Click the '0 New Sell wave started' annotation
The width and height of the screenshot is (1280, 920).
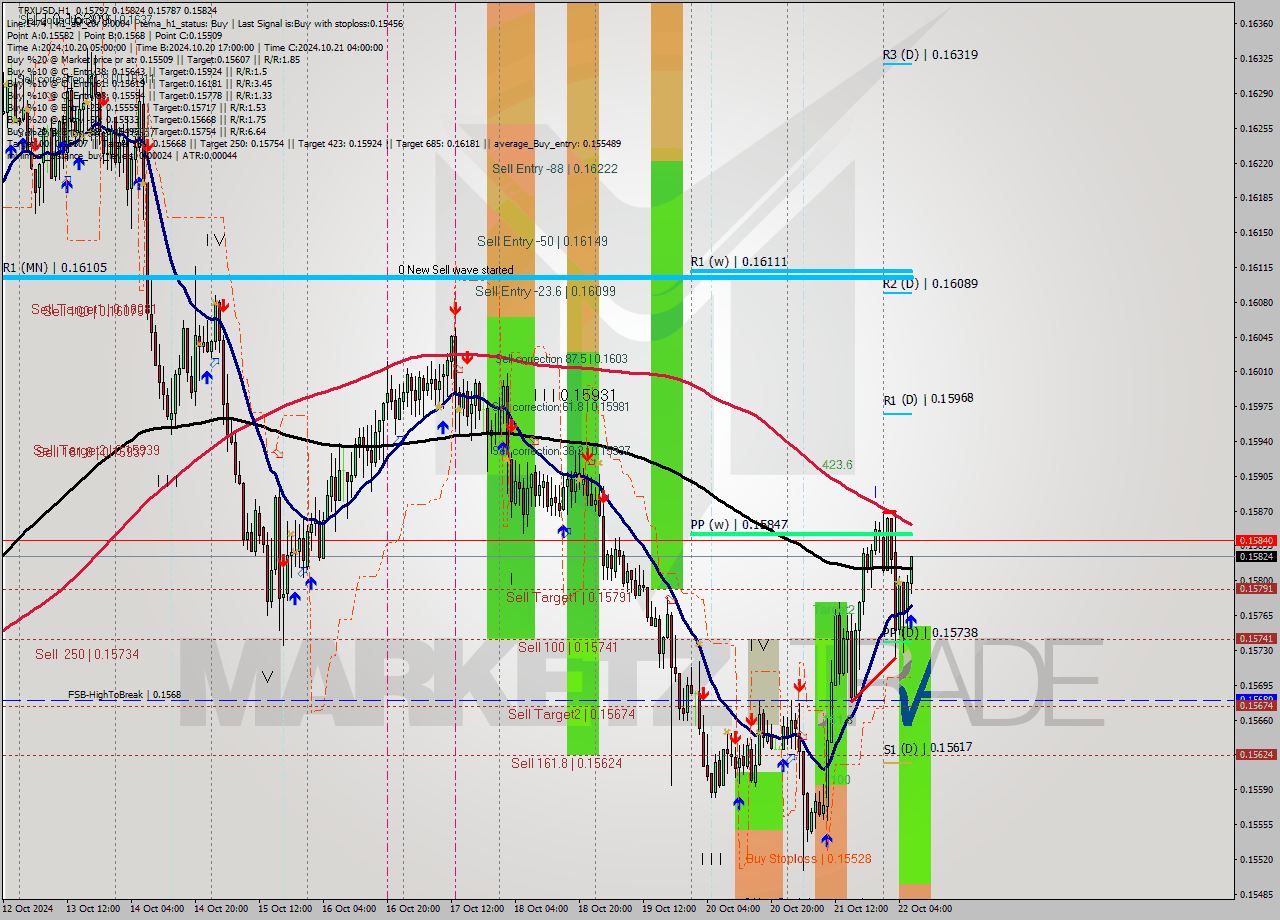(x=456, y=270)
